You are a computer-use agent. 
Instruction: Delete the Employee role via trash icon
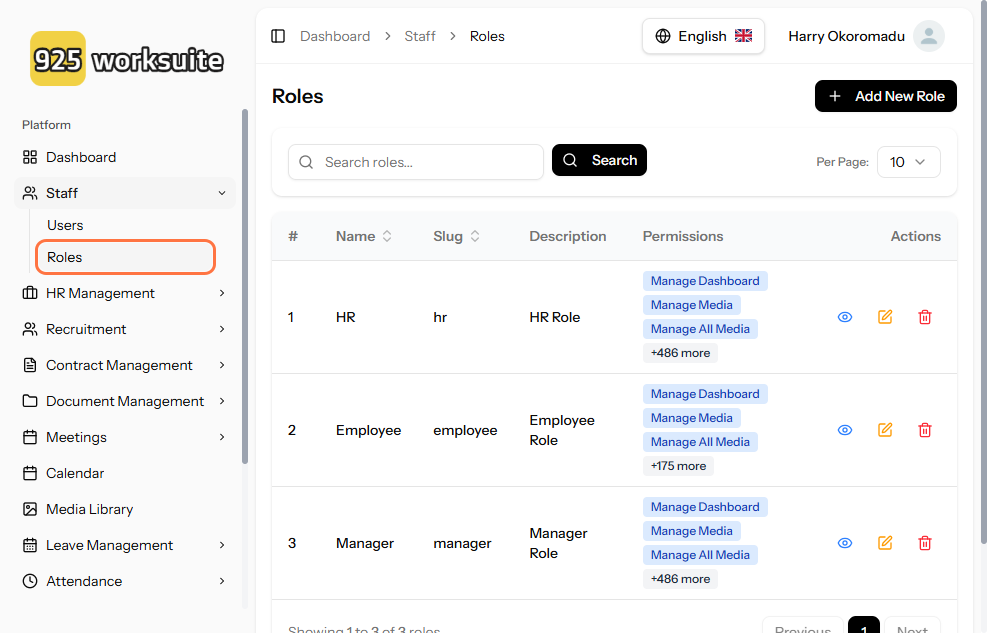pos(925,430)
